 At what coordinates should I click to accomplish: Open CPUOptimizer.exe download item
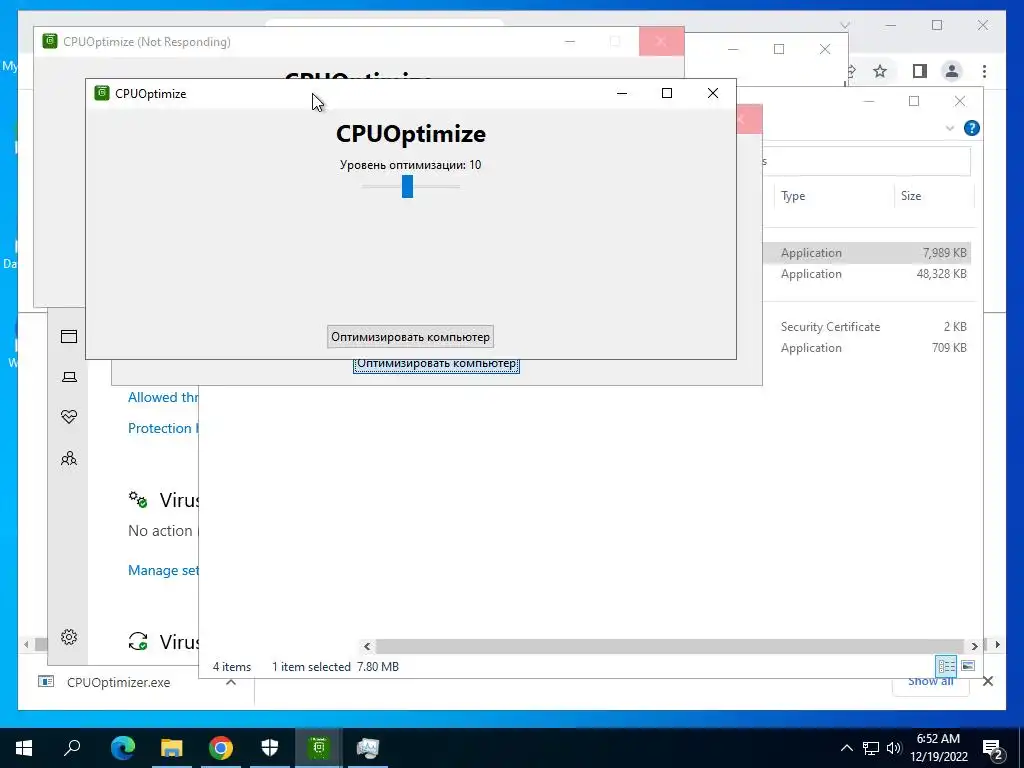click(118, 682)
